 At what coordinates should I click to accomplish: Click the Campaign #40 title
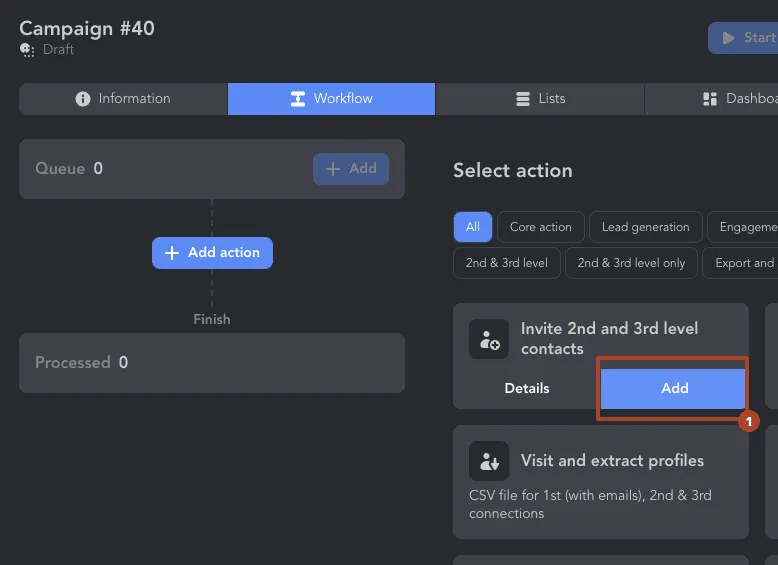[x=87, y=28]
